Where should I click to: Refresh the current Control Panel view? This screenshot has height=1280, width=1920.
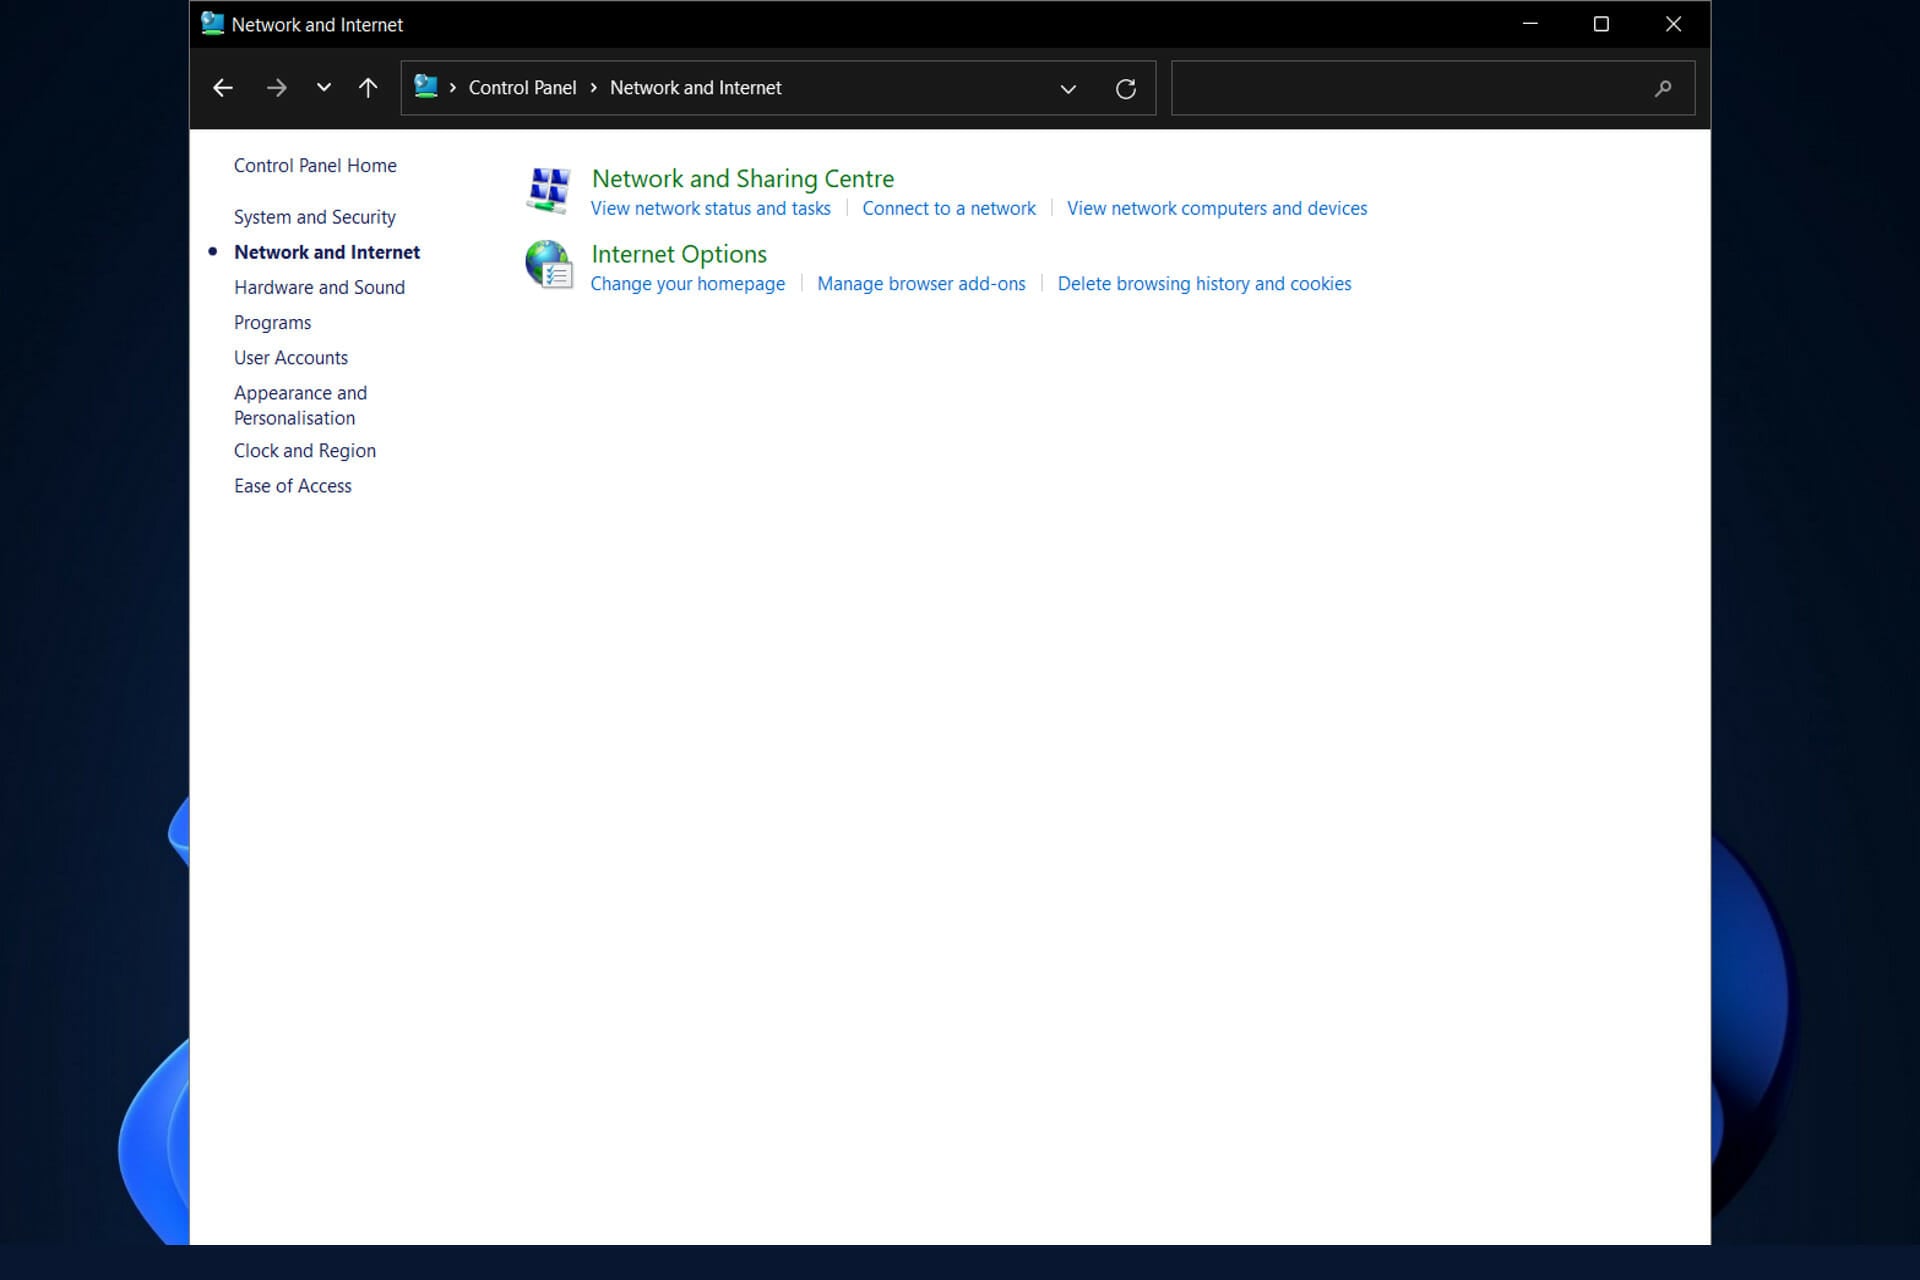[1126, 88]
